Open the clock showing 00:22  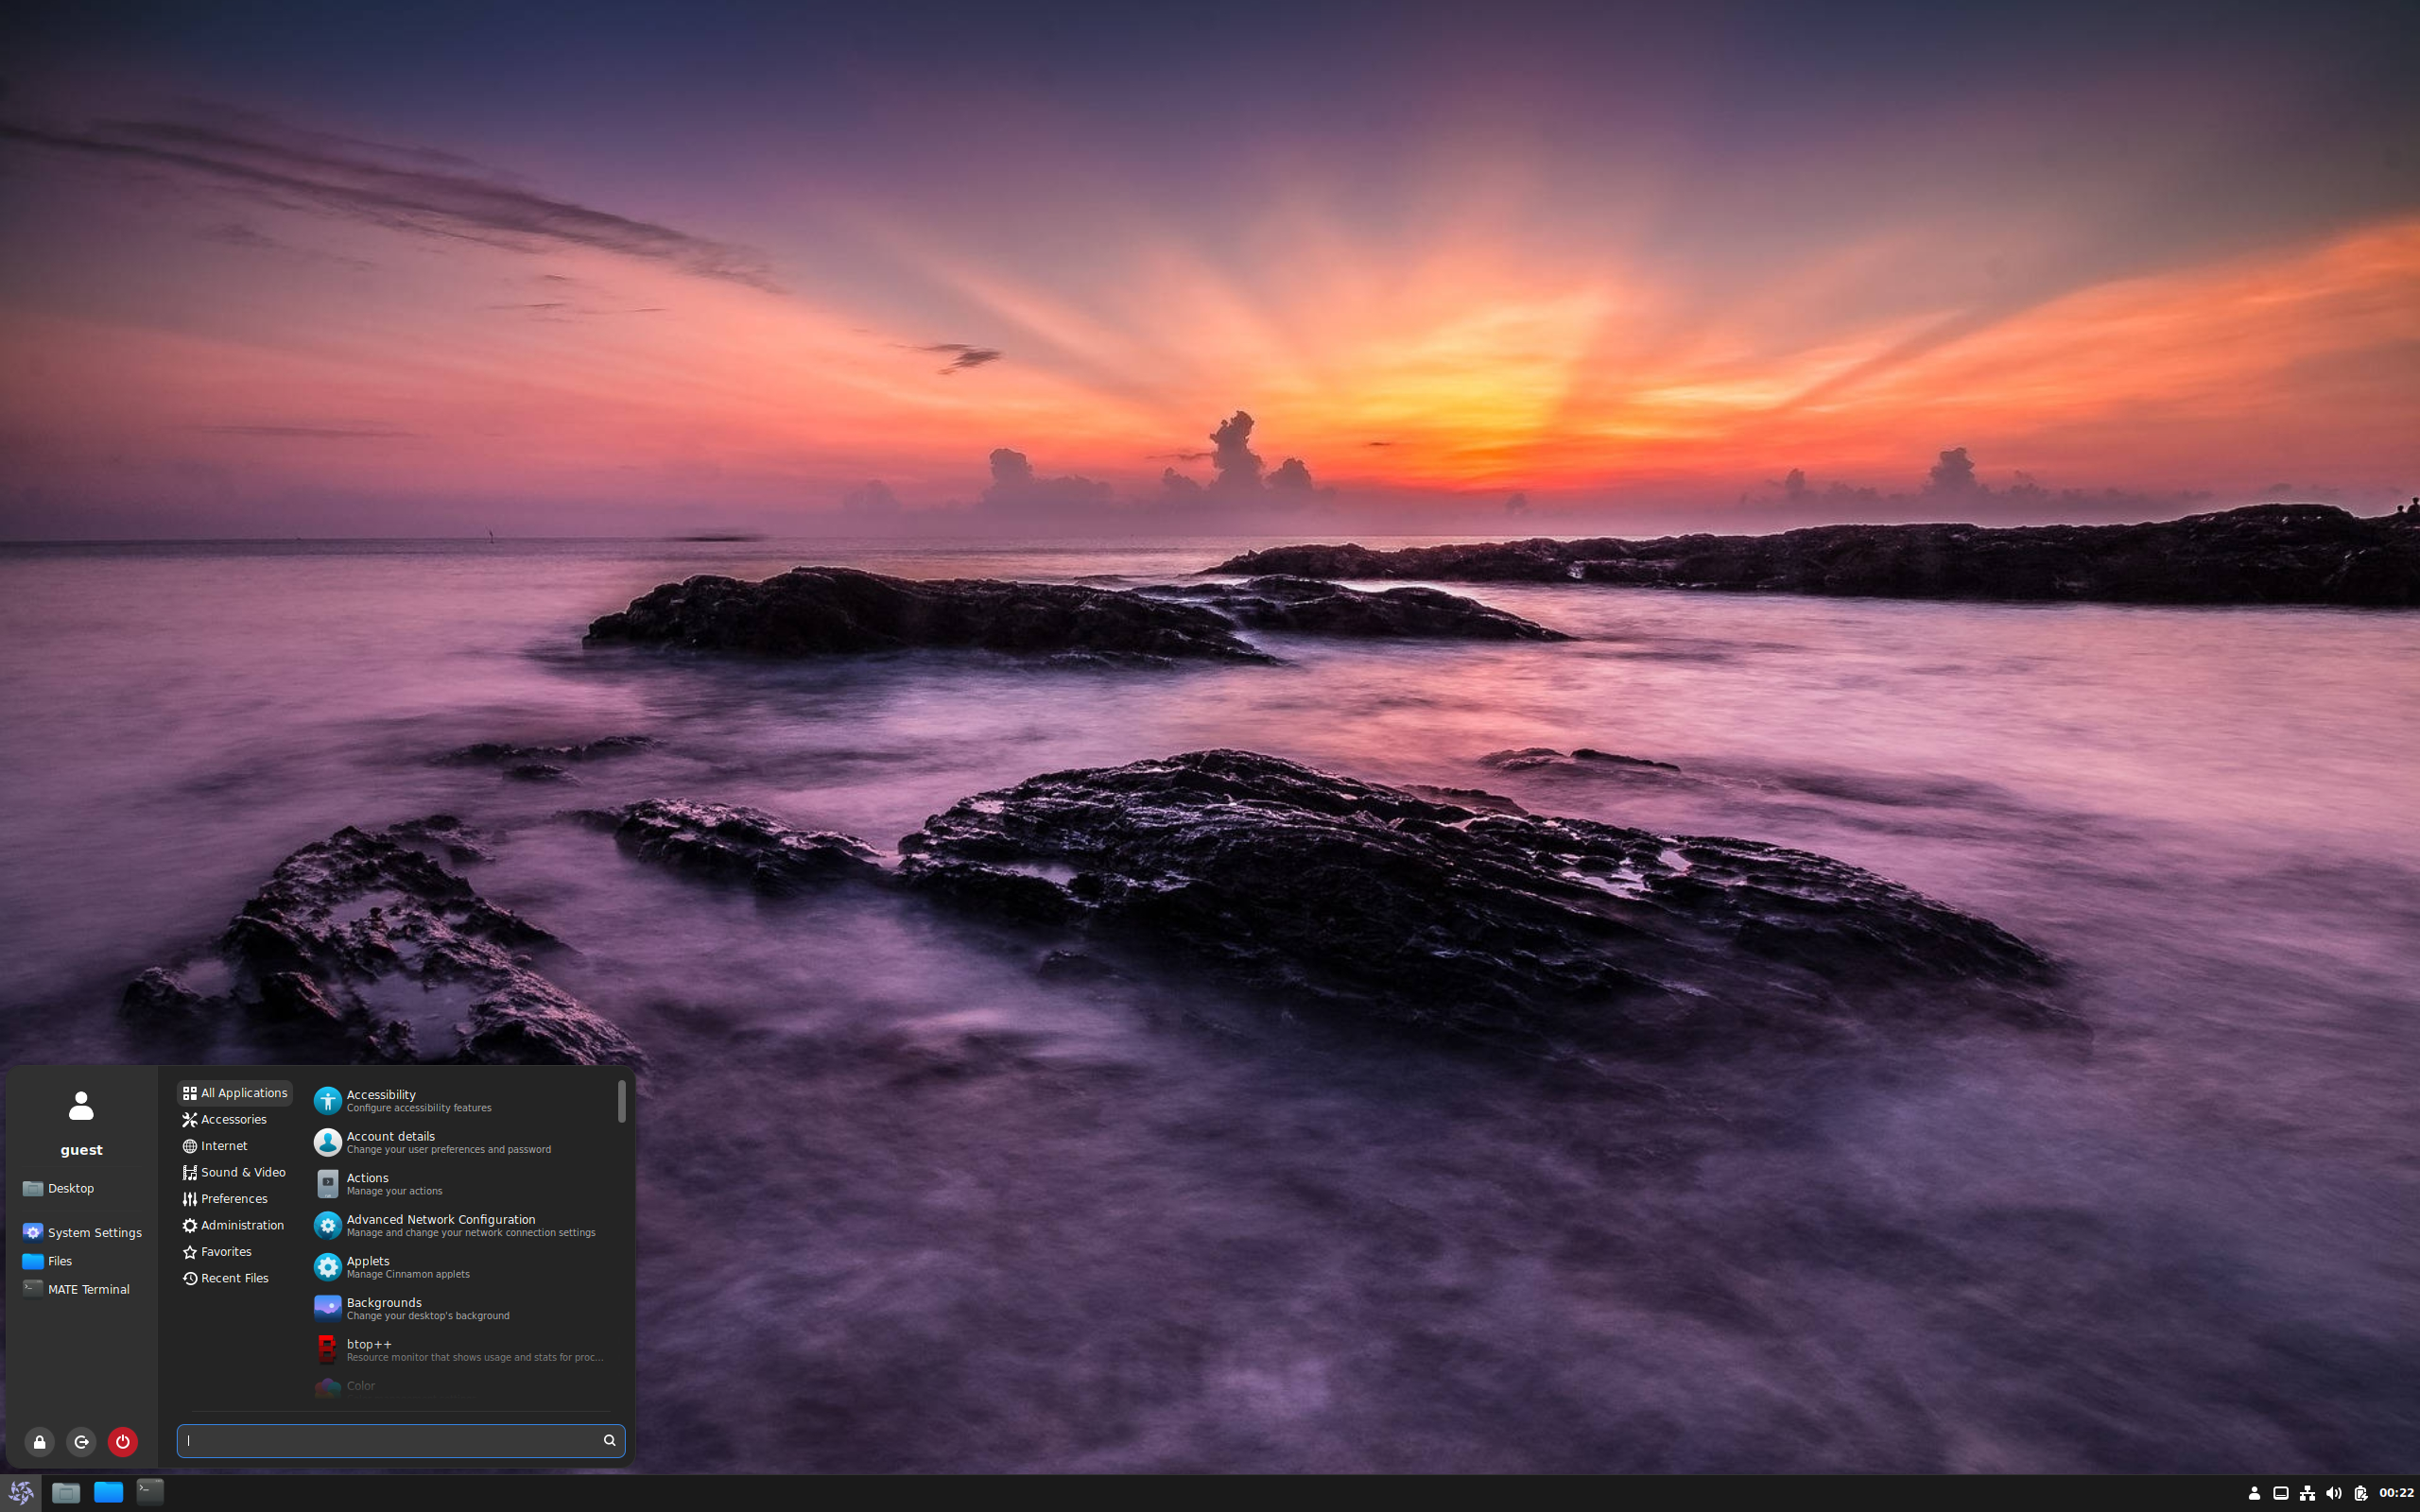[x=2396, y=1493]
